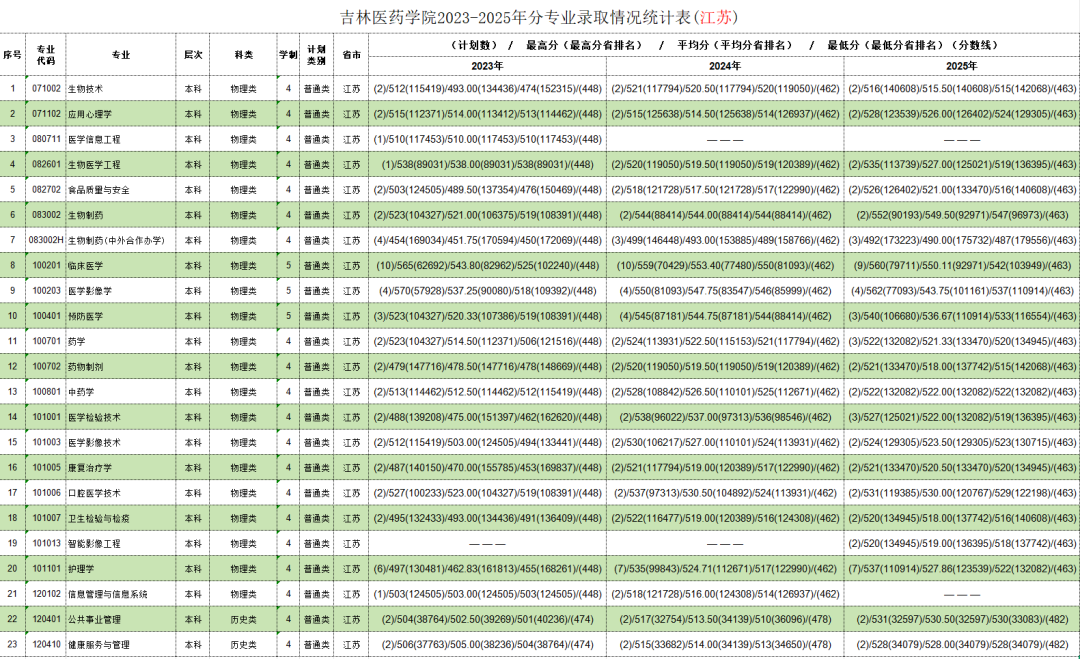
Task: Click the 历史类 cell in 公共事业管理 row
Action: [243, 619]
